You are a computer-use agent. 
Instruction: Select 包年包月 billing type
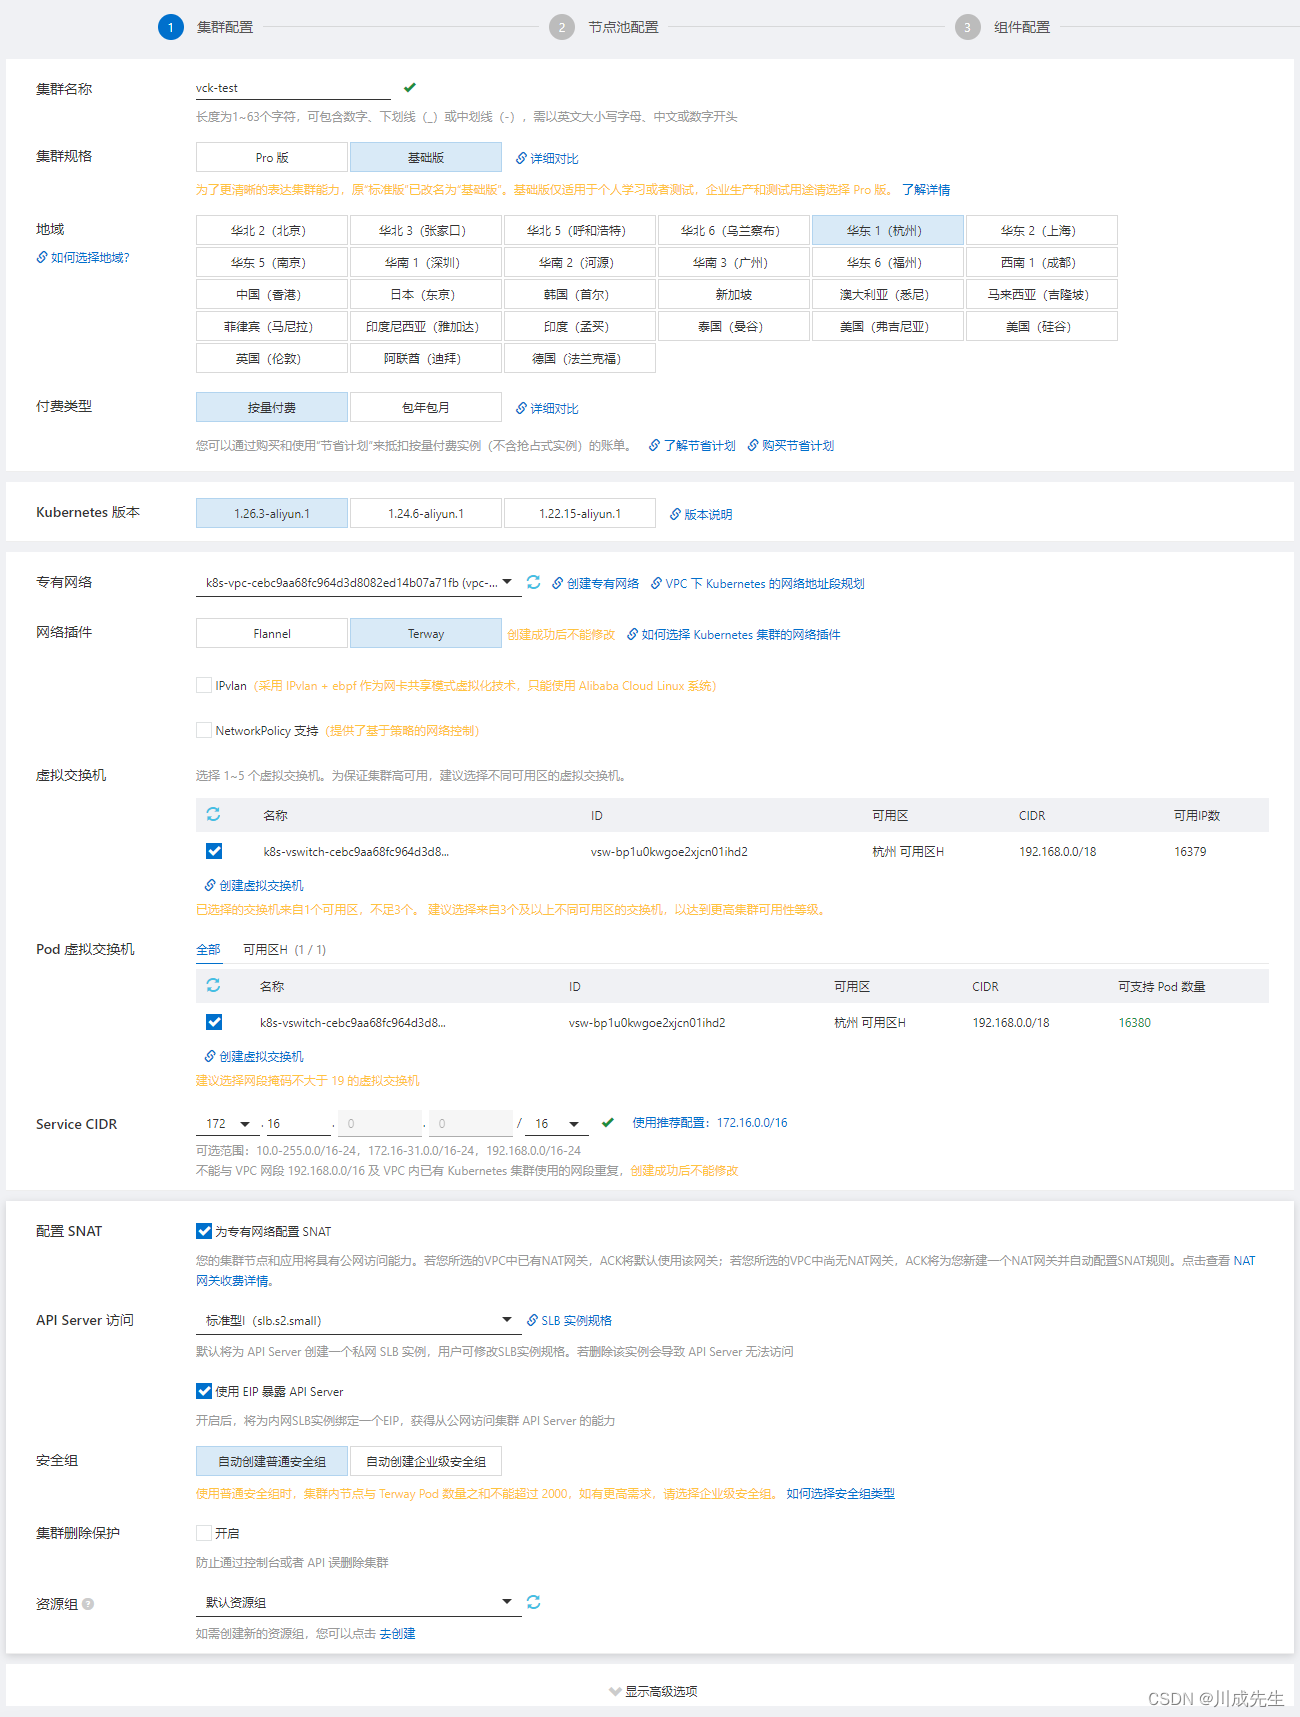pos(426,407)
